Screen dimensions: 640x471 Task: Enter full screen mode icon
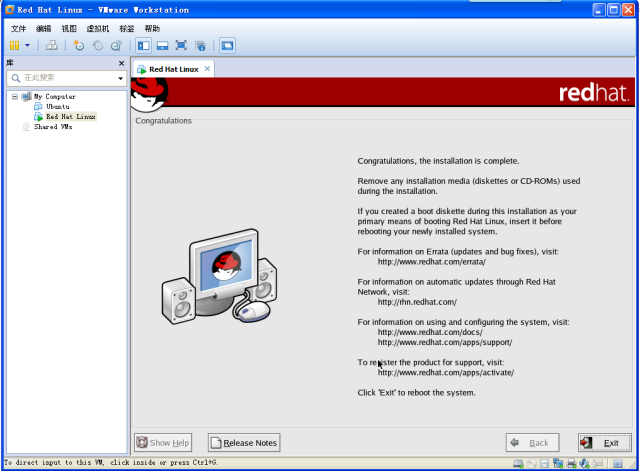click(181, 45)
